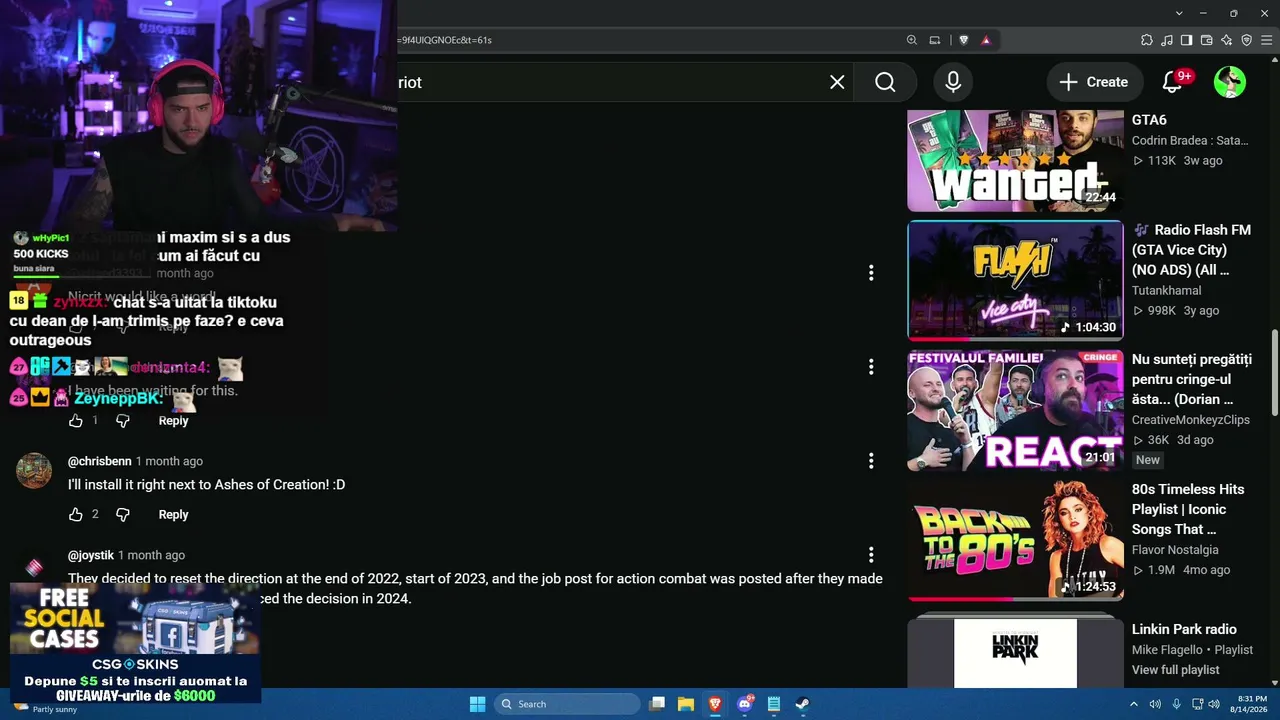Open the browser hamburger main menu
This screenshot has width=1280, height=720.
[1266, 40]
